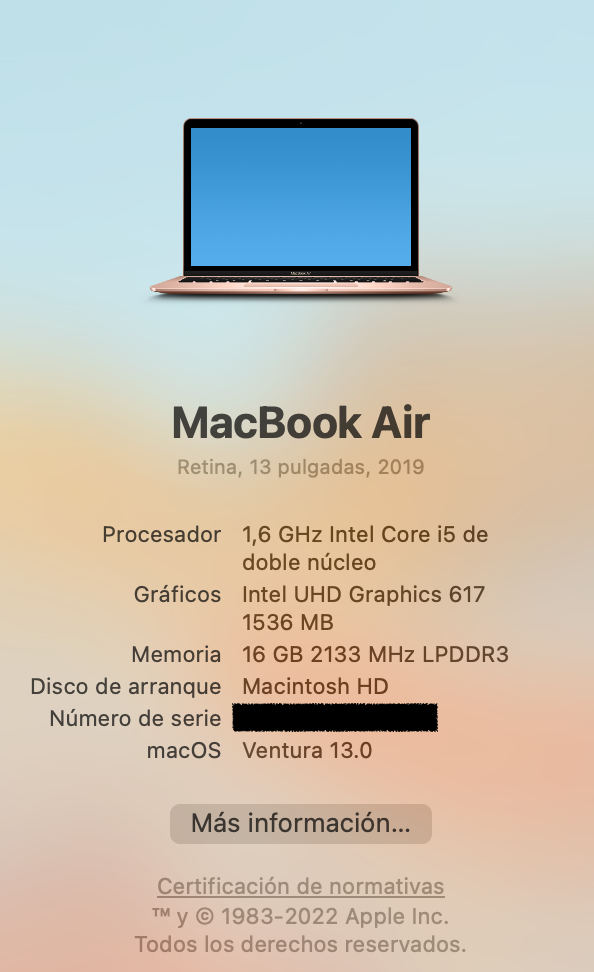This screenshot has width=594, height=972.
Task: Click the Procesador label
Action: [161, 534]
